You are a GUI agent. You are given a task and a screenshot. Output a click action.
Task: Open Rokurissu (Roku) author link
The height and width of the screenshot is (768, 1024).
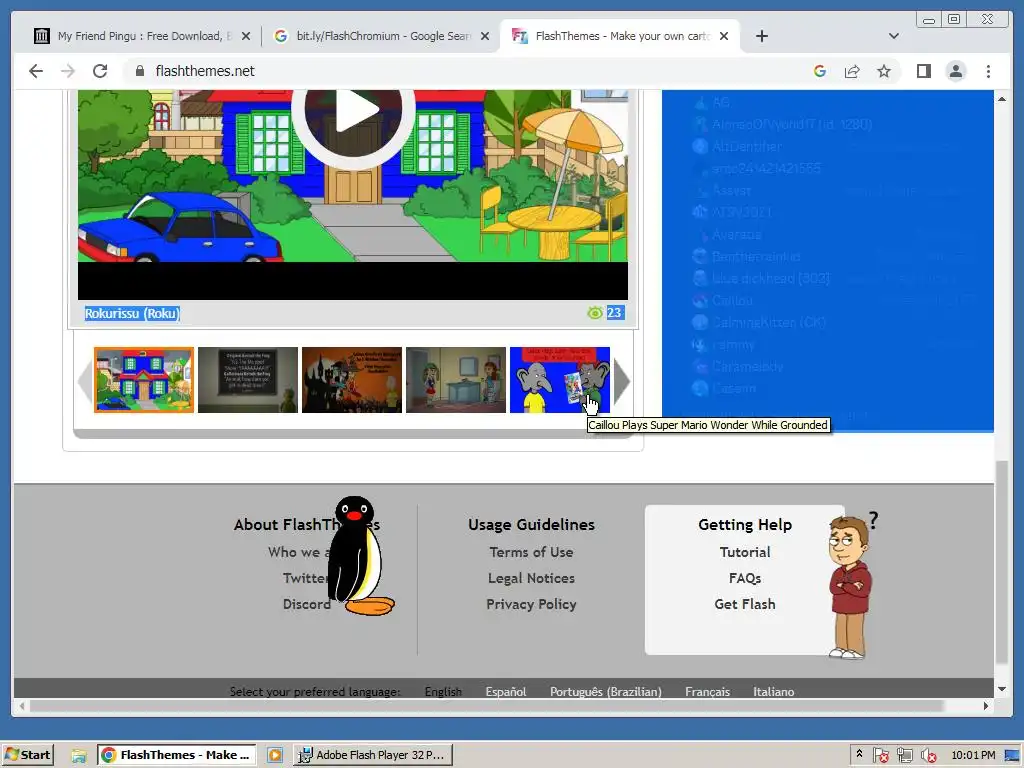pos(132,313)
